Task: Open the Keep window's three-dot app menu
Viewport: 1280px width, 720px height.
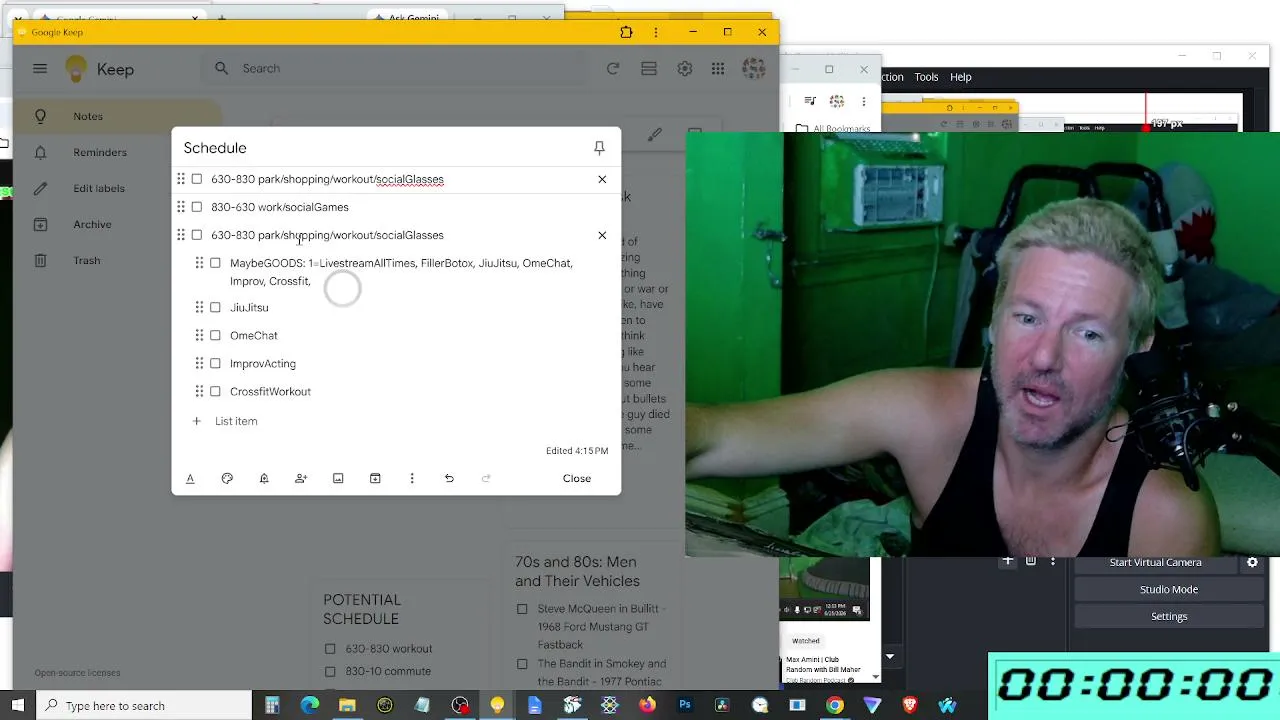Action: click(x=656, y=32)
